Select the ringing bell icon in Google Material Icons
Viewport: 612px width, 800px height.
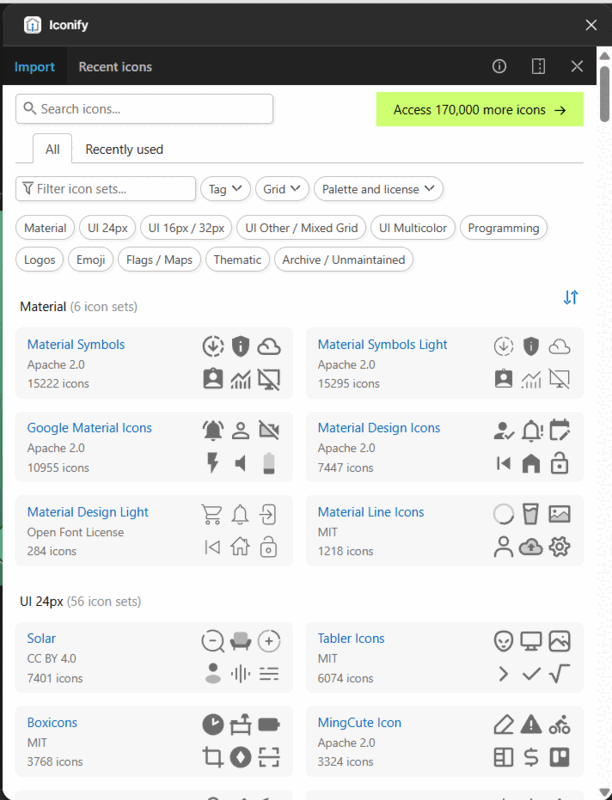[x=213, y=431]
